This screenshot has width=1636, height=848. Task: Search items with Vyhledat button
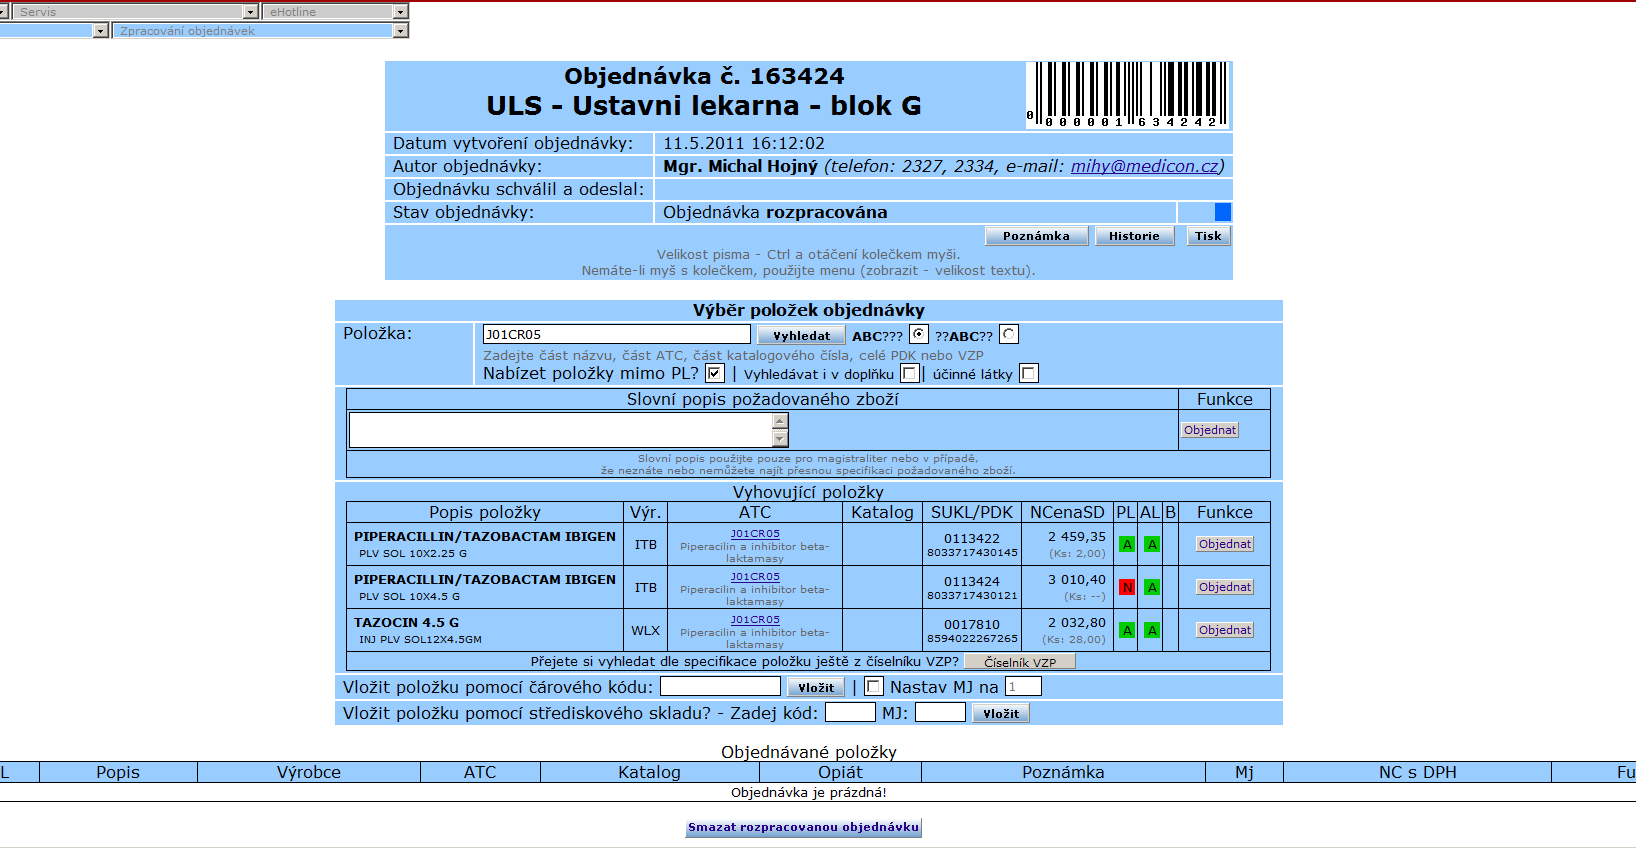[801, 336]
